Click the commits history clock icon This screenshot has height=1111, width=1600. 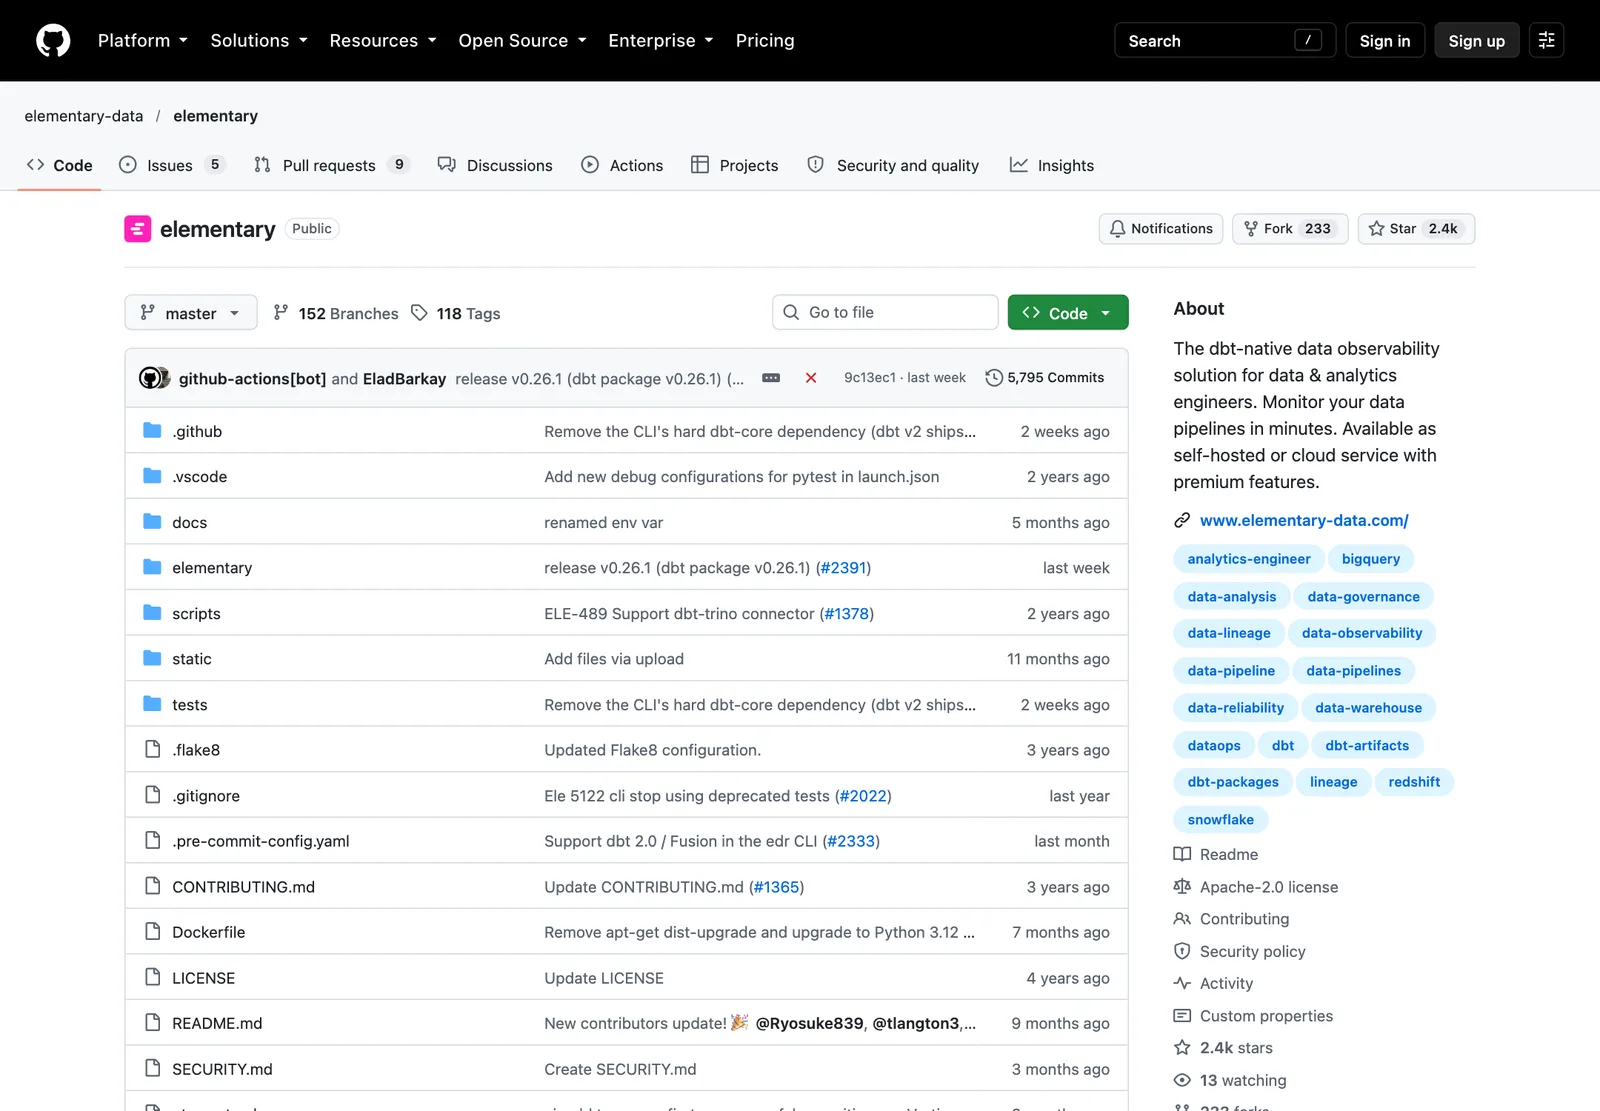click(994, 378)
